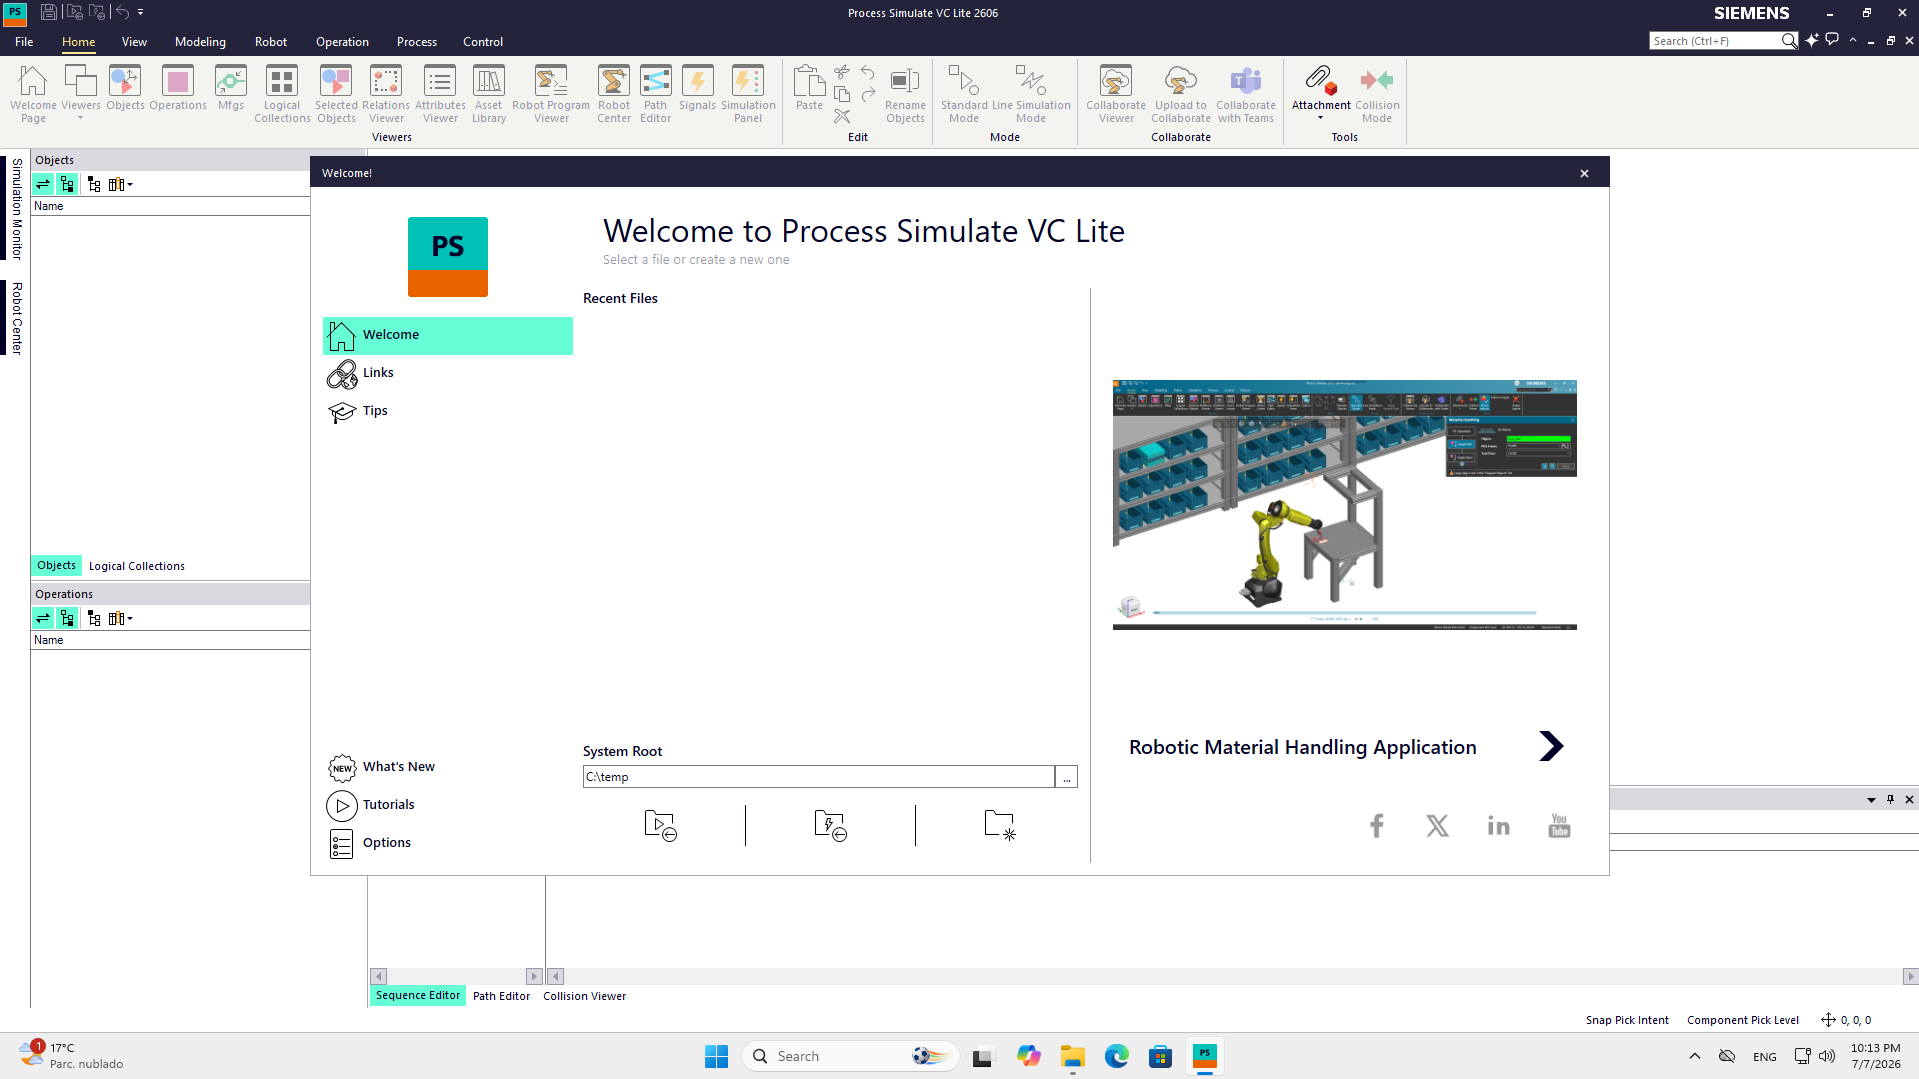Open the Objects panel column settings dropdown
The width and height of the screenshot is (1919, 1079).
pyautogui.click(x=120, y=184)
